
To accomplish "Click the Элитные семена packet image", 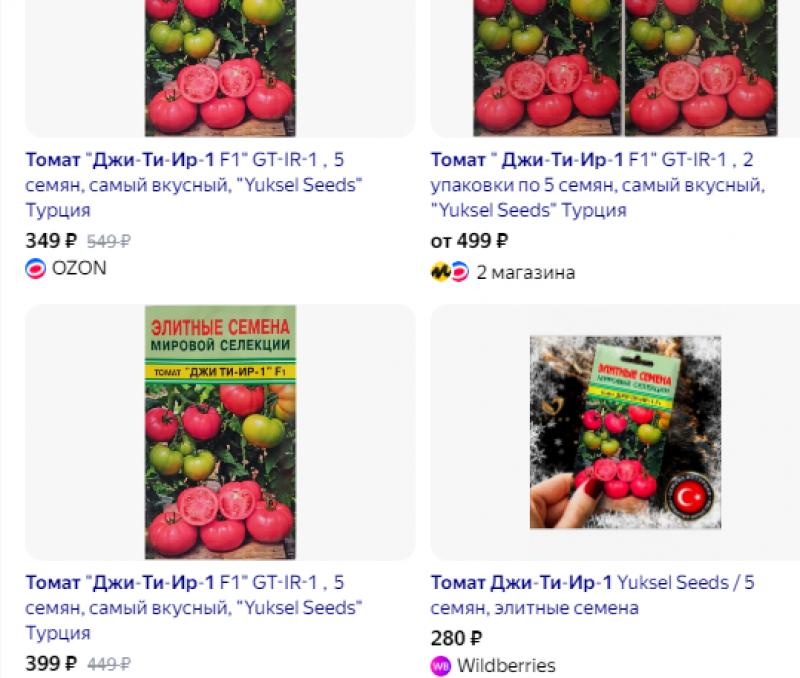I will click(x=220, y=432).
